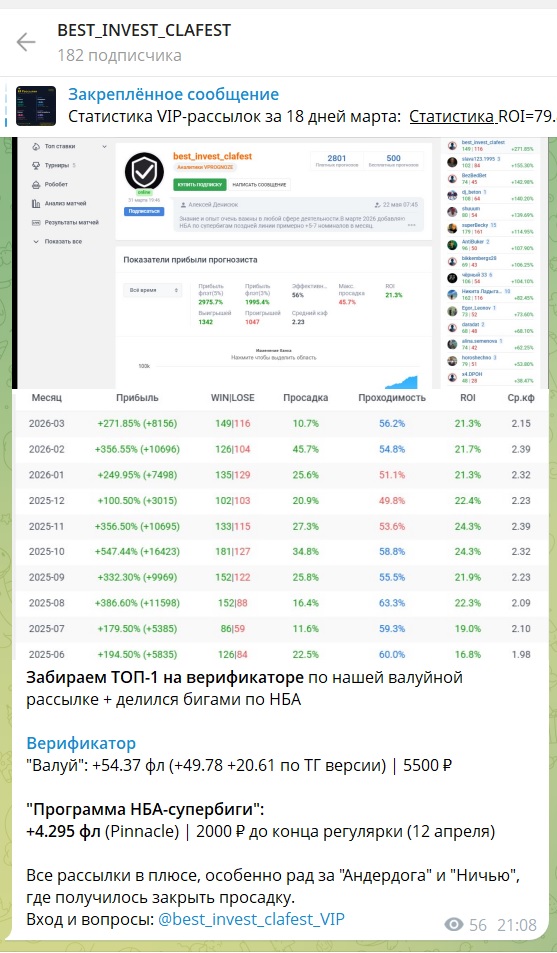Image resolution: width=557 pixels, height=953 pixels.
Task: Click the Программа НБА-супербиги heading
Action: (x=145, y=809)
